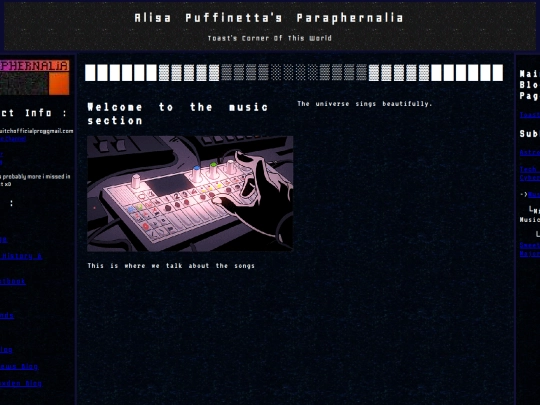540x405 pixels.
Task: Open the left sidebar link ending in ews Blog
Action: (19, 366)
